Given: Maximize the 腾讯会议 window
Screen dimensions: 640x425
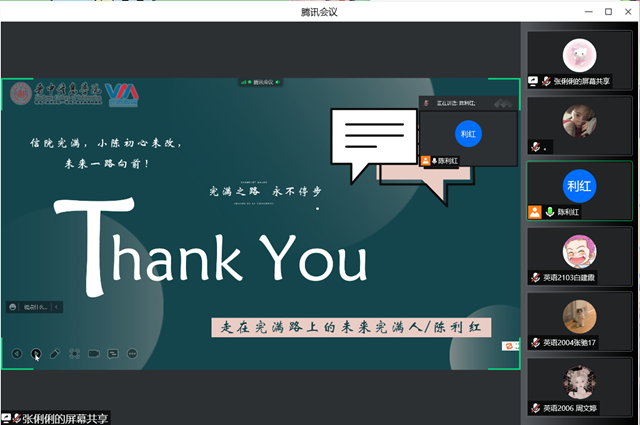Looking at the screenshot, I should click(607, 11).
